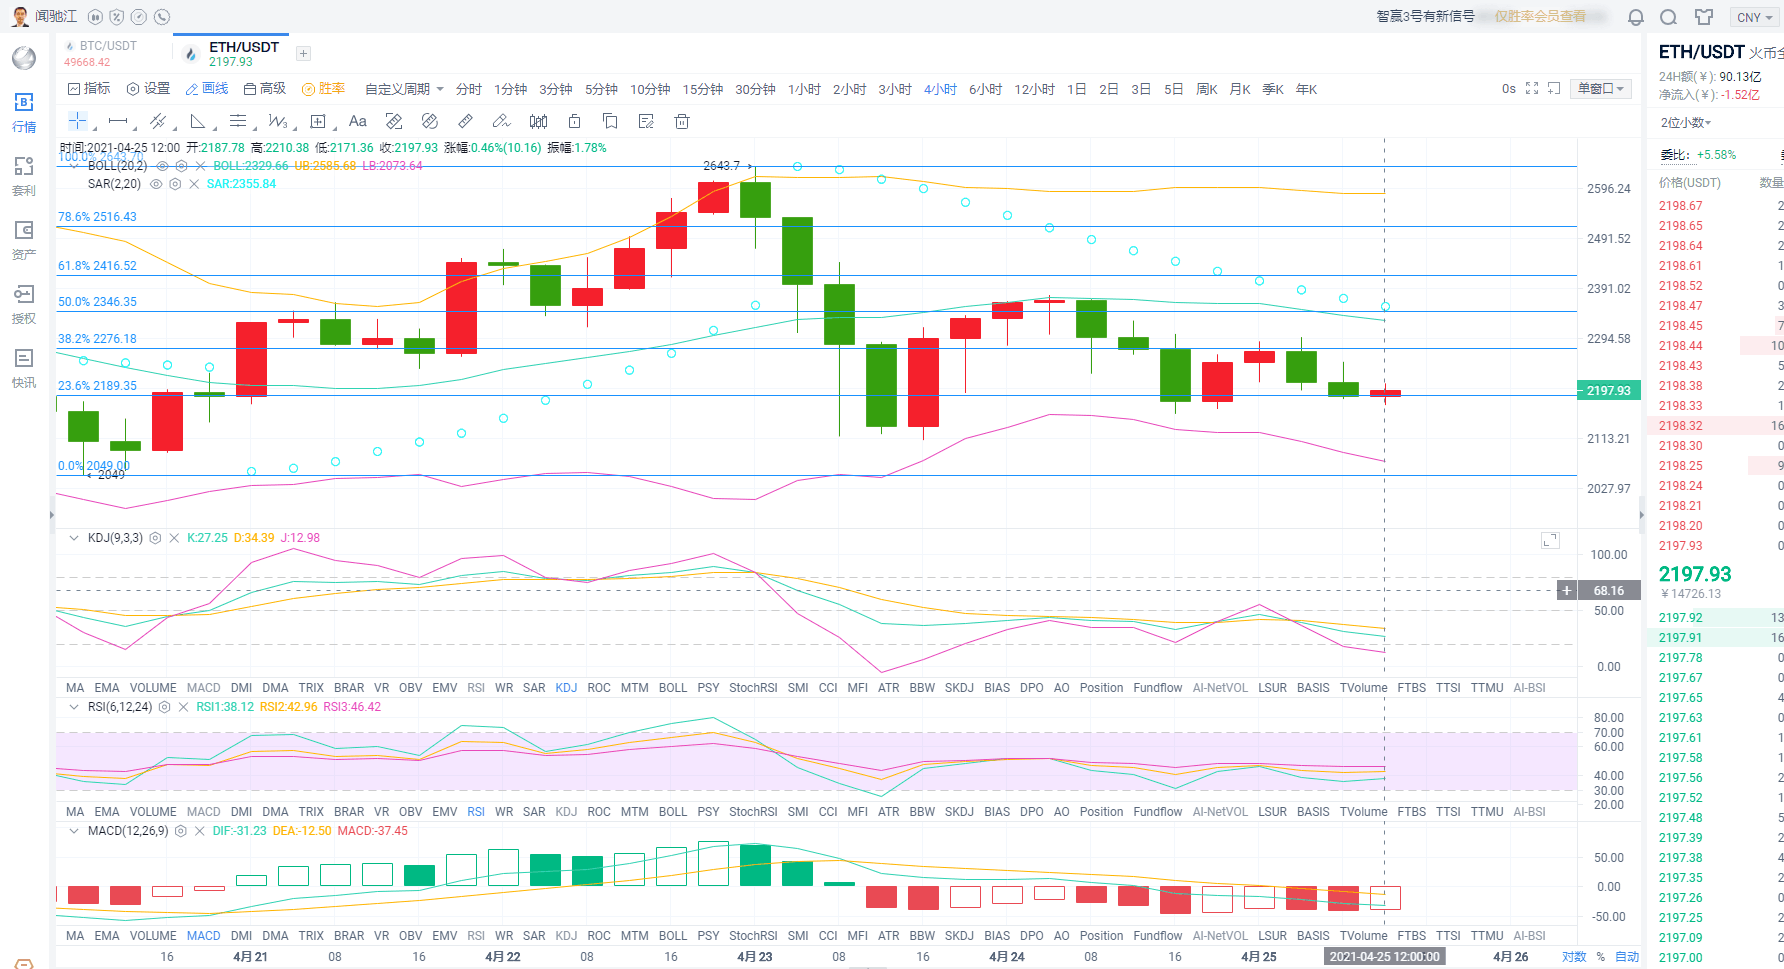The image size is (1784, 969).
Task: Select the Aa text annotation tool
Action: tap(358, 121)
